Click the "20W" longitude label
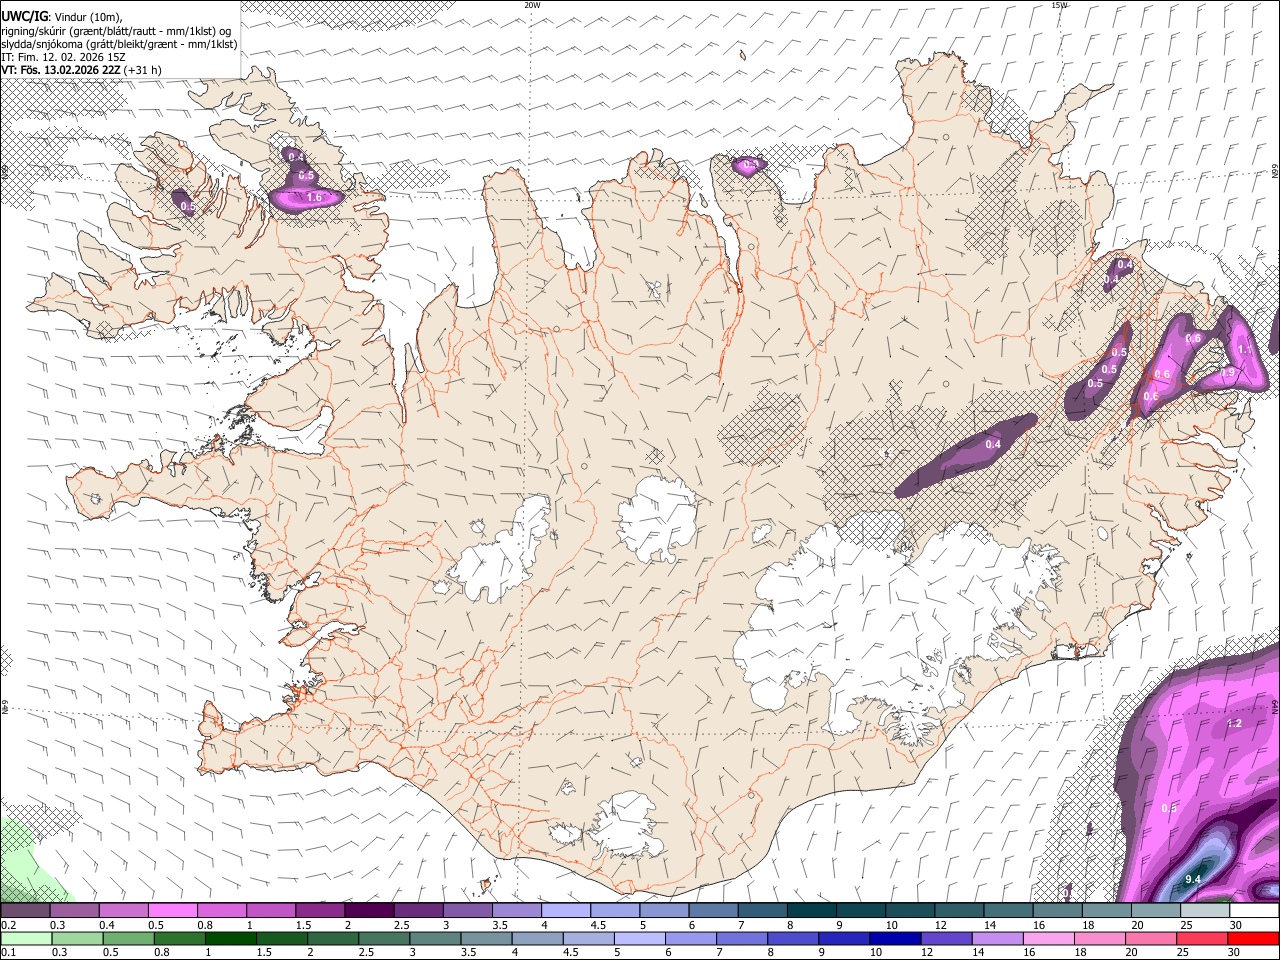The image size is (1280, 960). [x=532, y=5]
